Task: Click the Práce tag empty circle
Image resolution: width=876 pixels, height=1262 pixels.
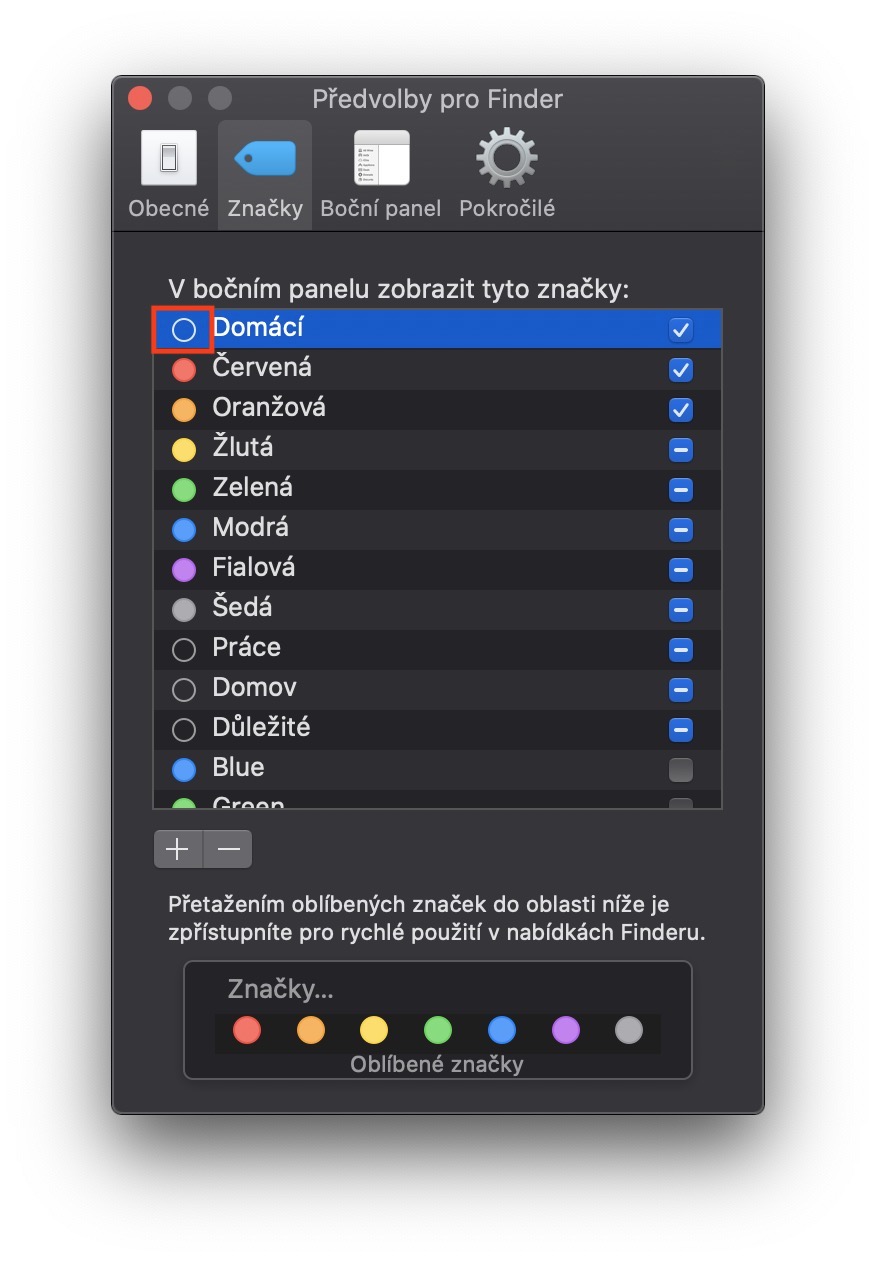Action: (x=183, y=650)
